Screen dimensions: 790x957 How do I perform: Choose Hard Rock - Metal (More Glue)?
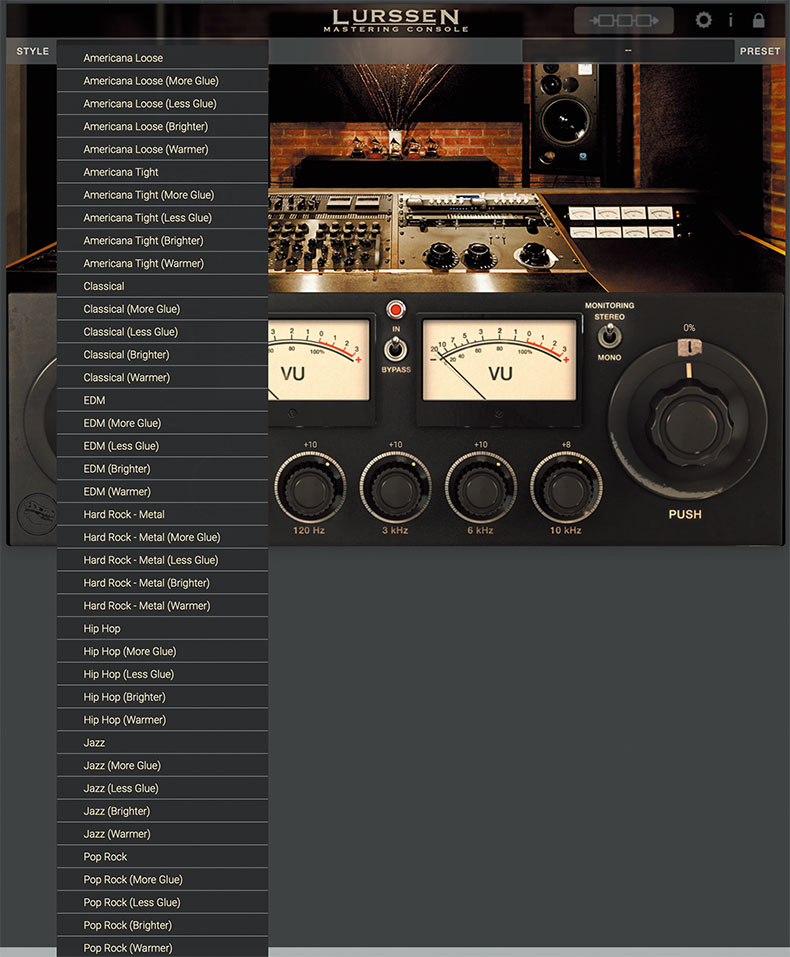pyautogui.click(x=162, y=537)
